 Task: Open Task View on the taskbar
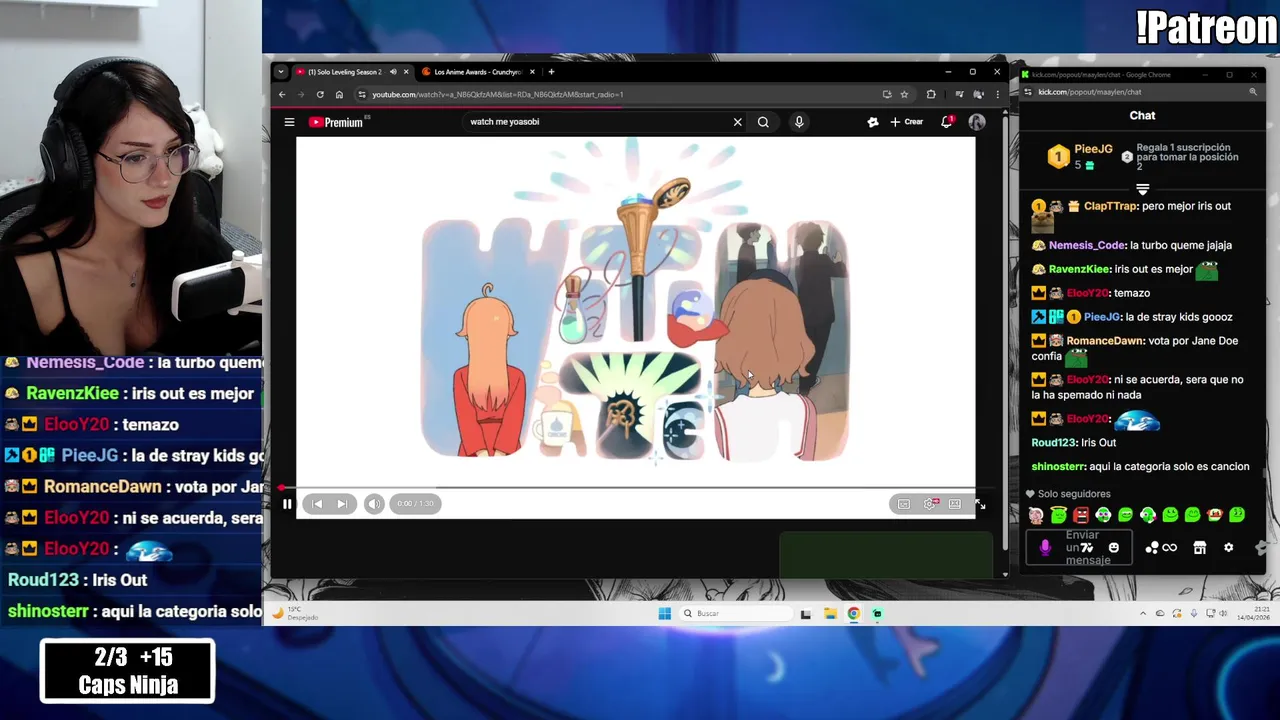806,614
